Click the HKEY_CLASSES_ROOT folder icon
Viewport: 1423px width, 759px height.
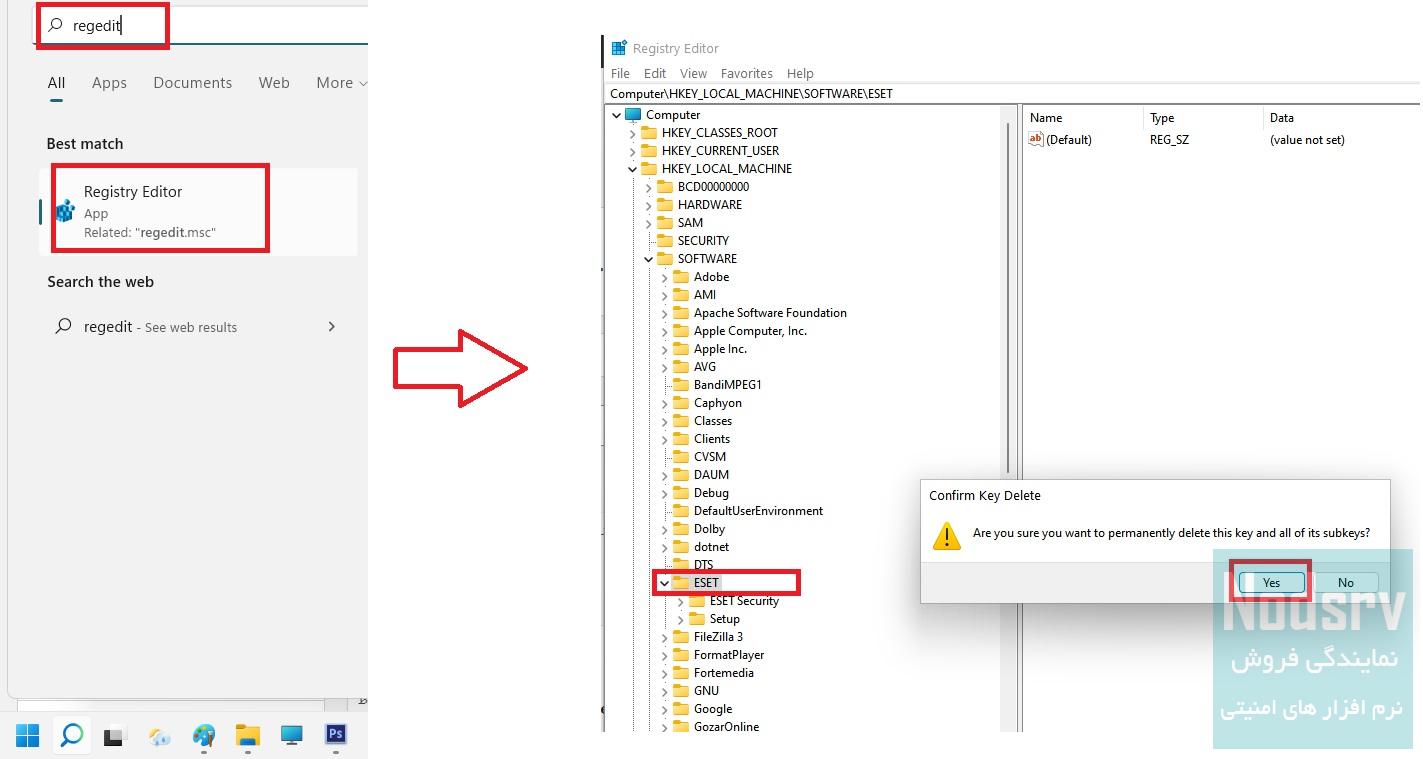tap(649, 133)
